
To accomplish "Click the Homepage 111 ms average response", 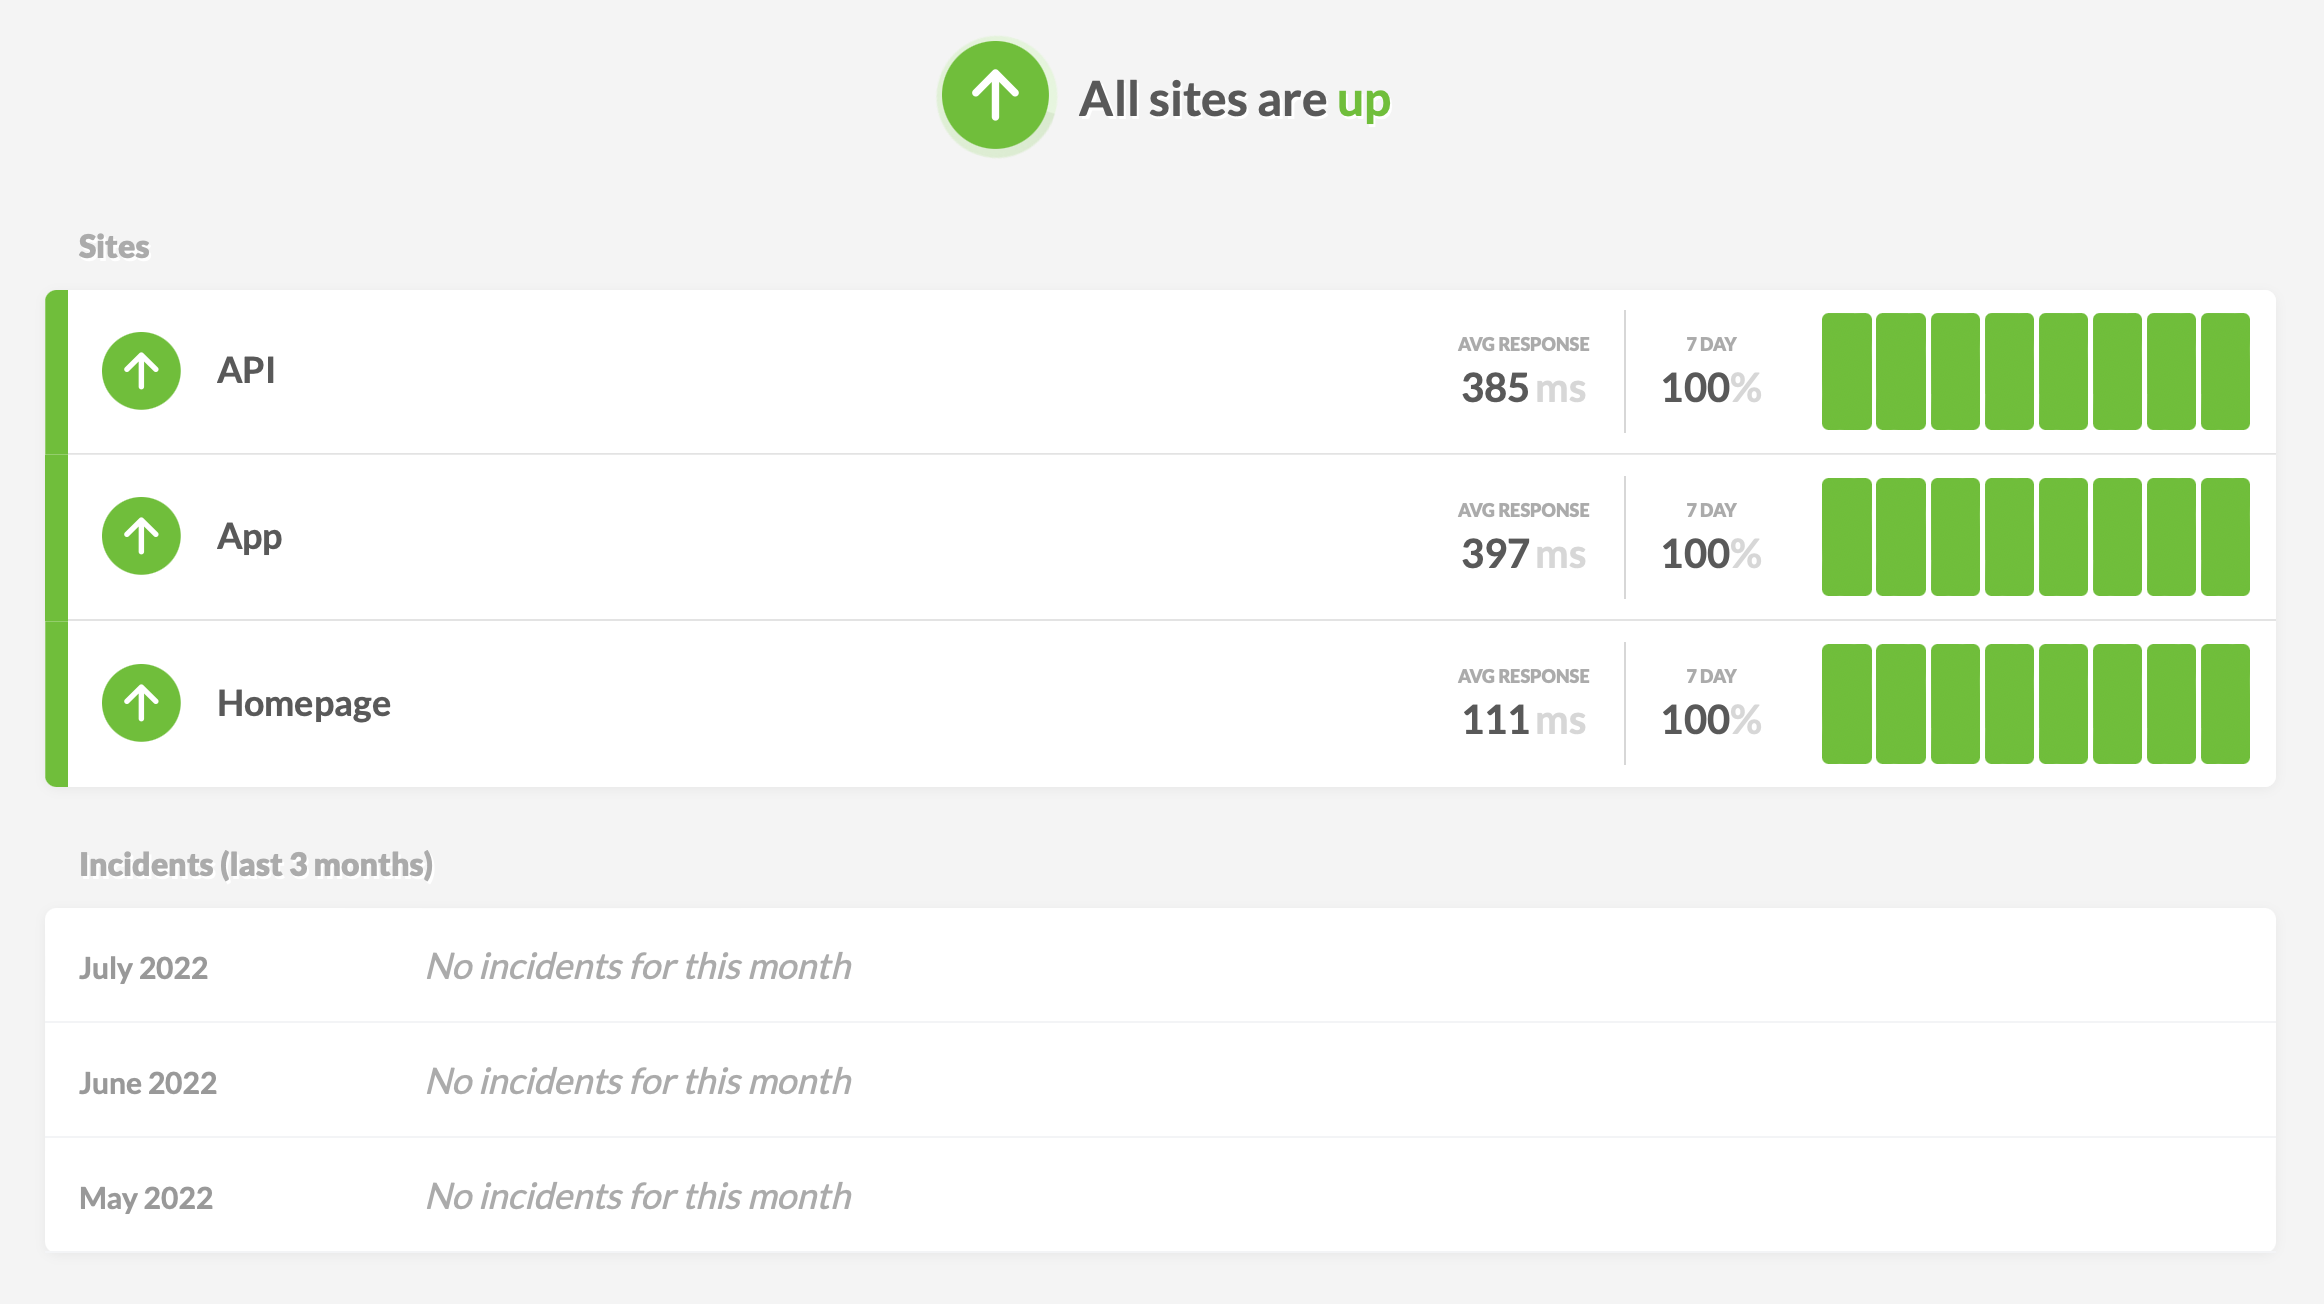I will [x=1522, y=719].
